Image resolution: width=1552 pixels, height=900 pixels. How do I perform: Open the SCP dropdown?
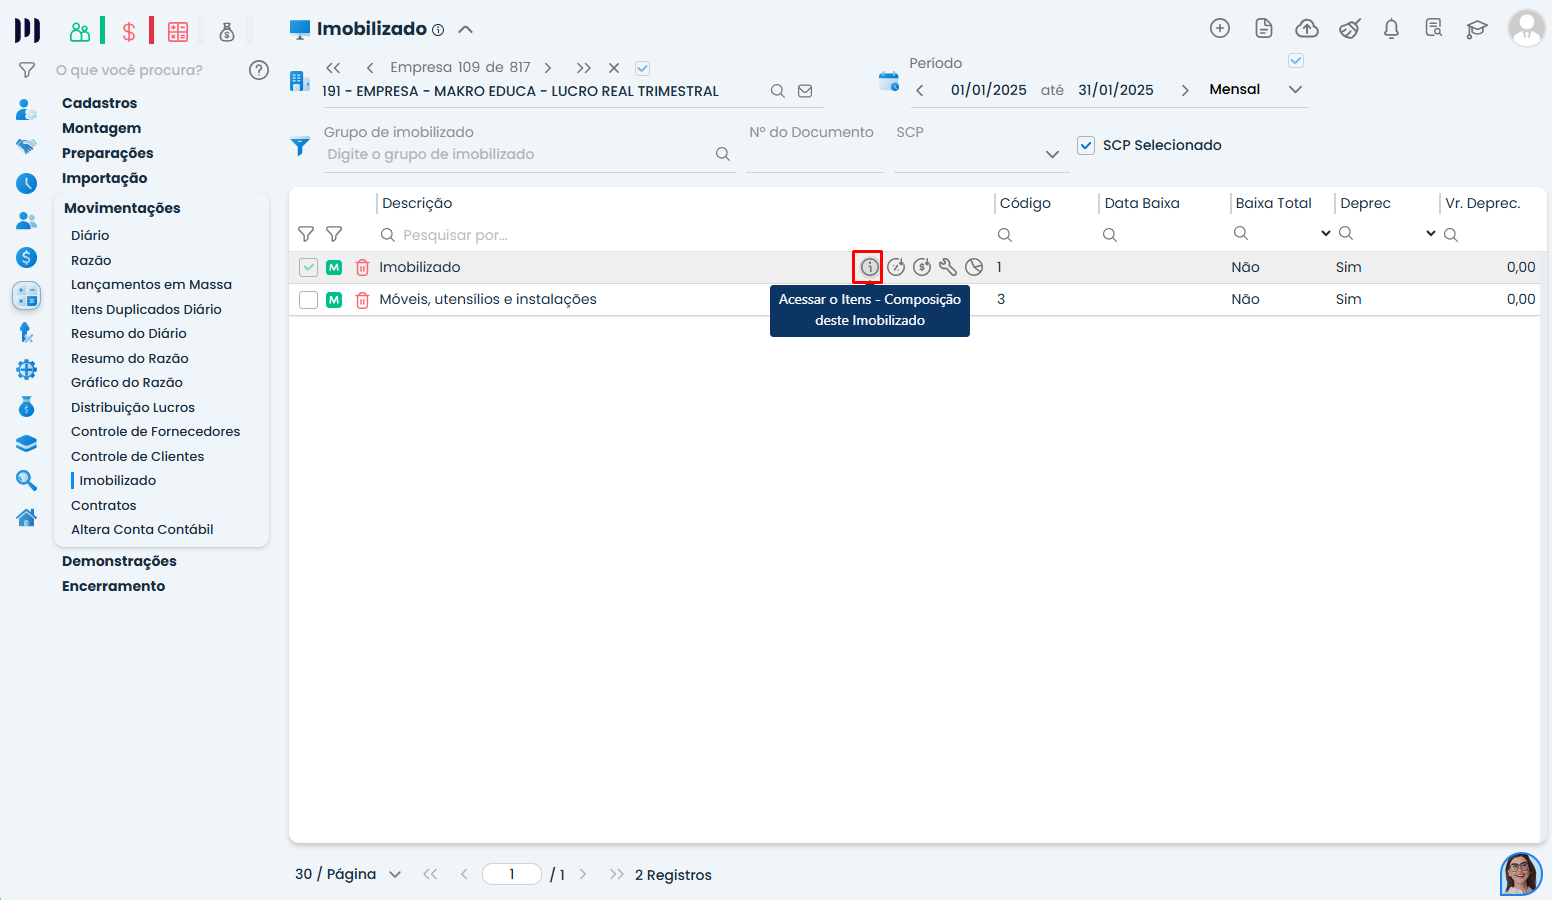(1051, 154)
